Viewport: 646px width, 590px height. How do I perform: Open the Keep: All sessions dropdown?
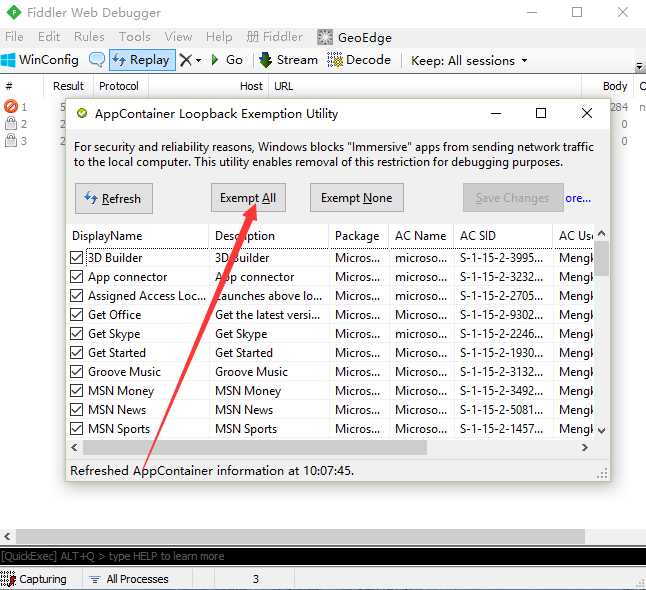pyautogui.click(x=469, y=61)
